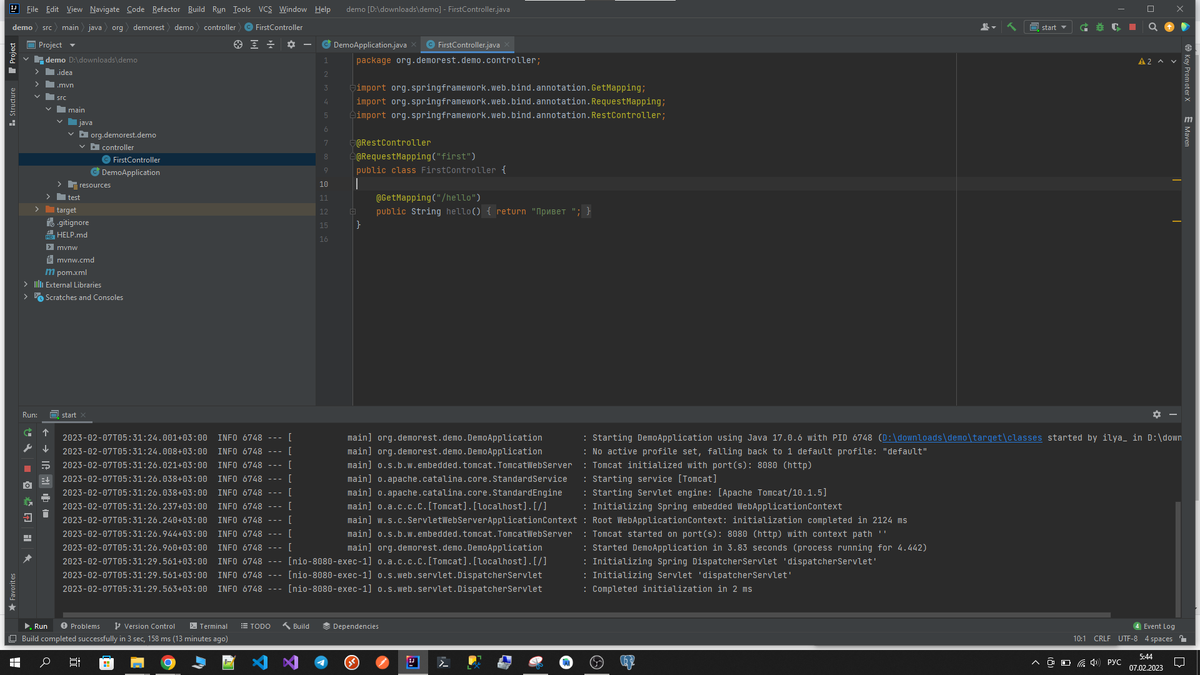This screenshot has width=1200, height=675.
Task: Clear console with trash icon
Action: pos(45,514)
